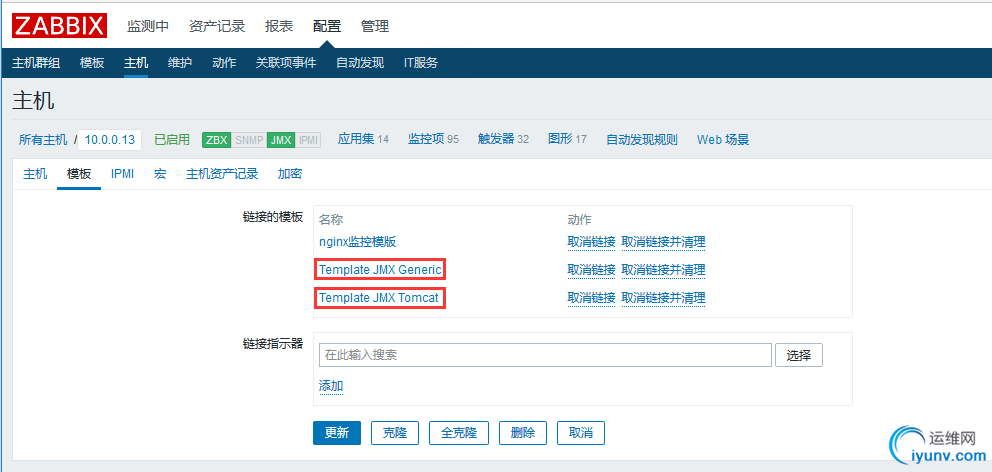This screenshot has height=472, width=992.
Task: Click the 已启用 status link
Action: 172,140
